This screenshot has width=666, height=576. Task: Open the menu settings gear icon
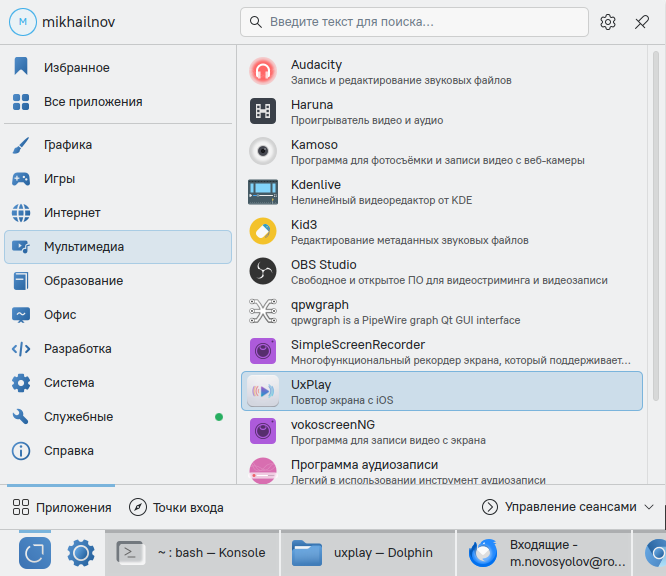608,22
